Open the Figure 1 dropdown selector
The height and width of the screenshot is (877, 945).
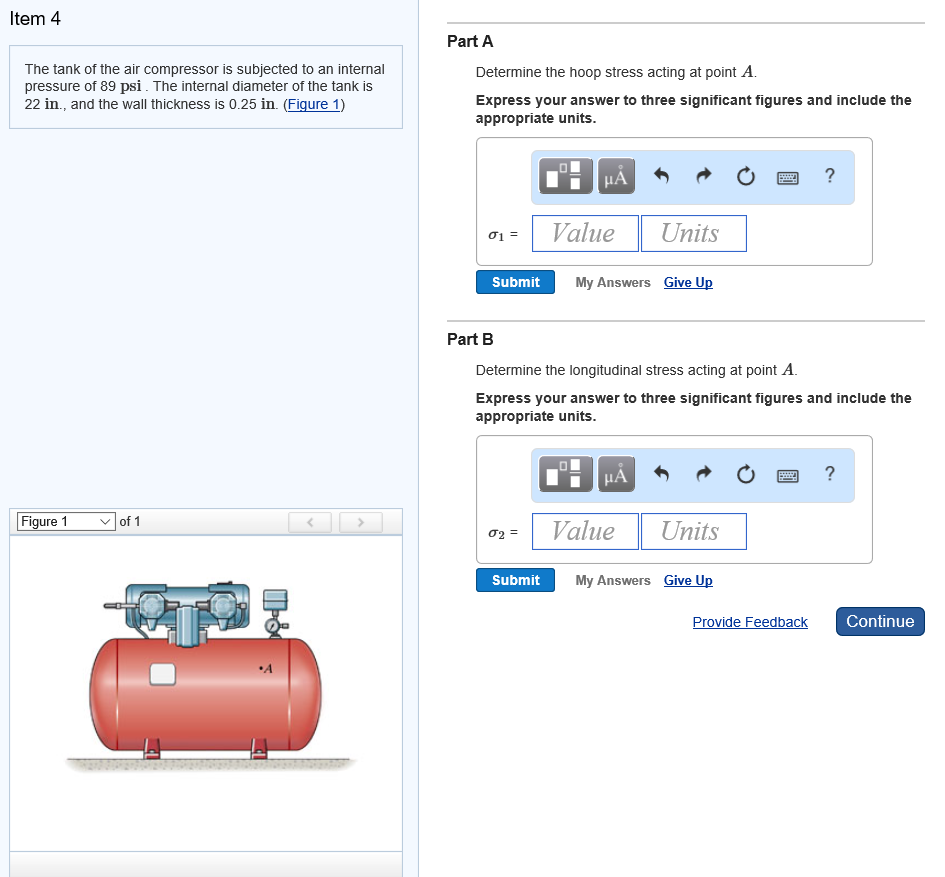(64, 521)
